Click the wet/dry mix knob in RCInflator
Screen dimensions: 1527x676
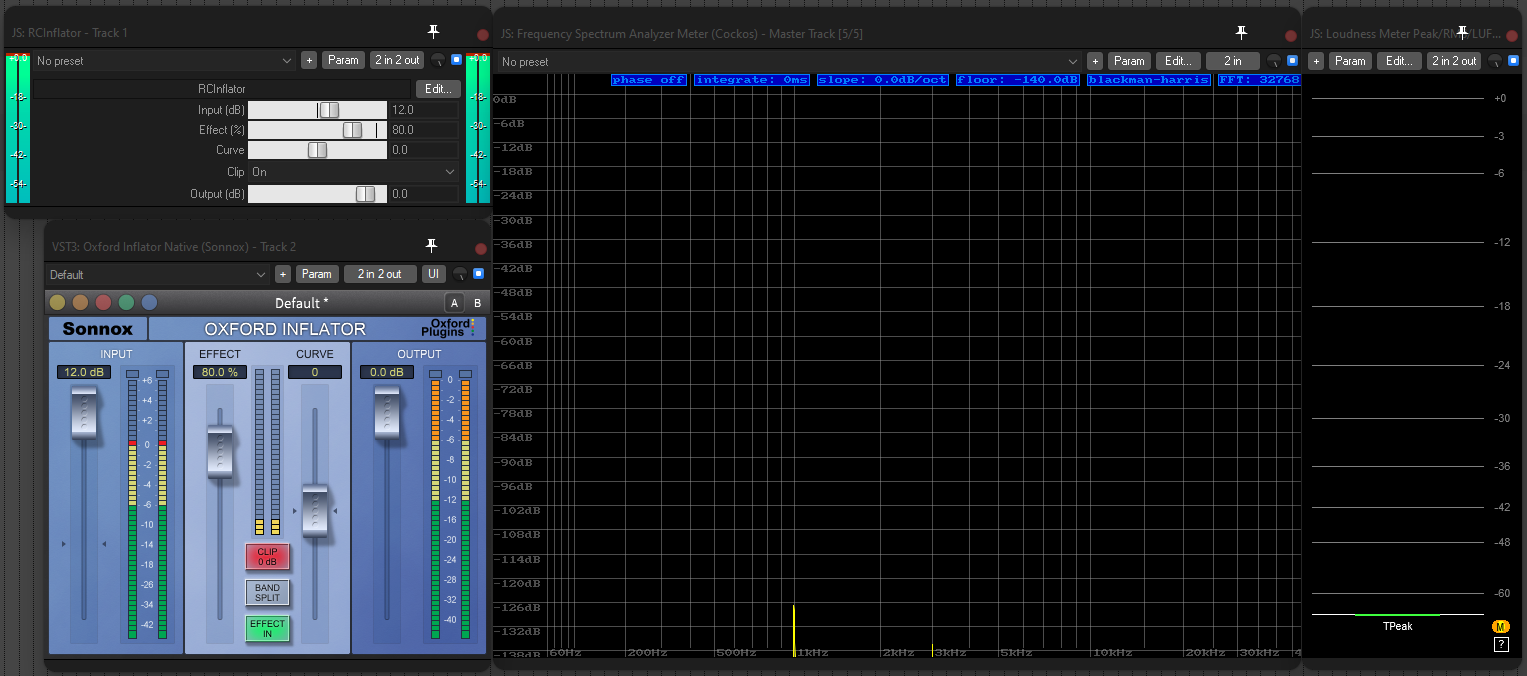[x=437, y=60]
